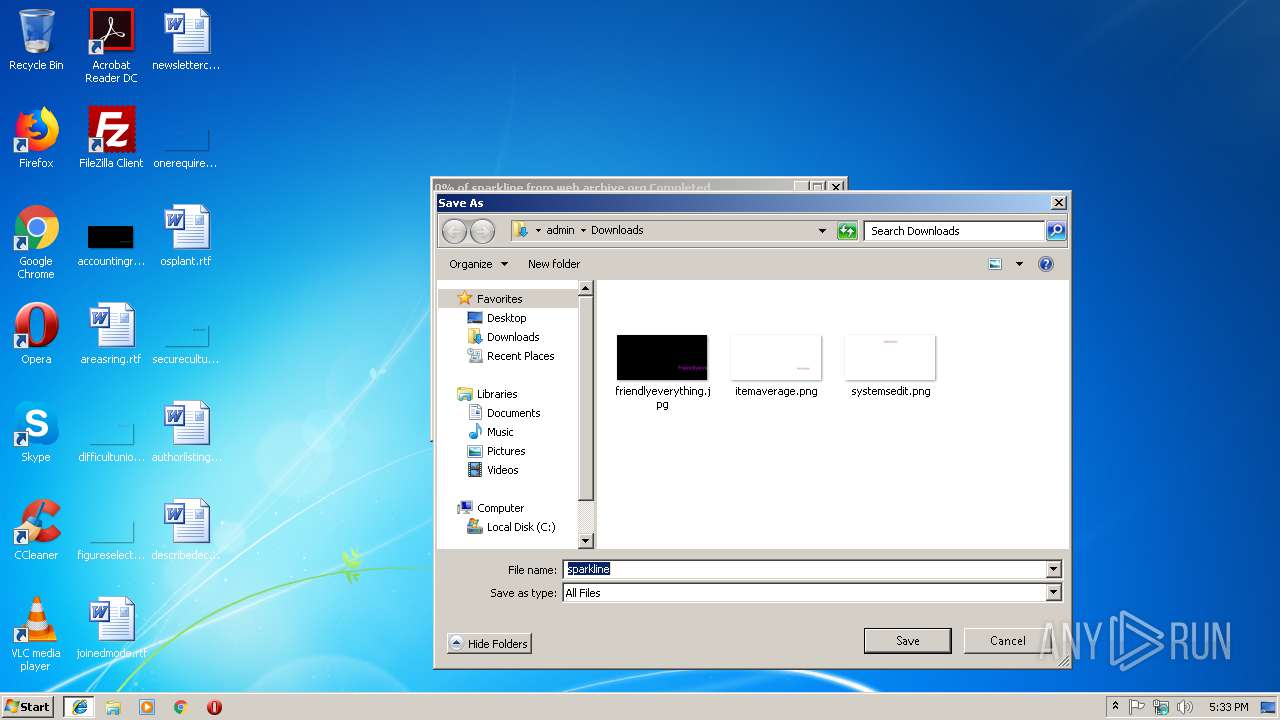Click the Search Downloads field

[x=954, y=231]
